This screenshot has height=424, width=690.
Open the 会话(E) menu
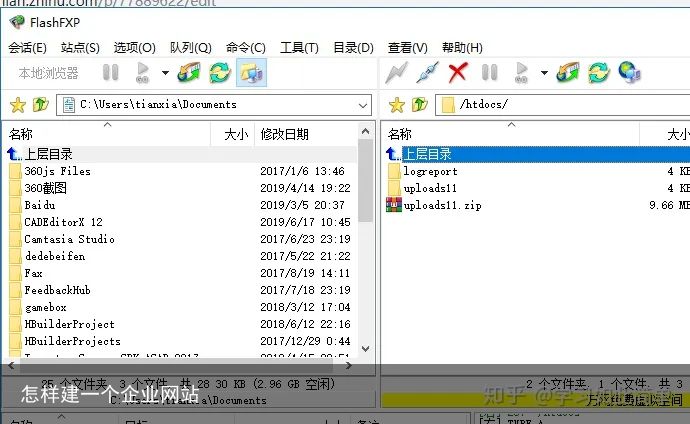click(27, 48)
